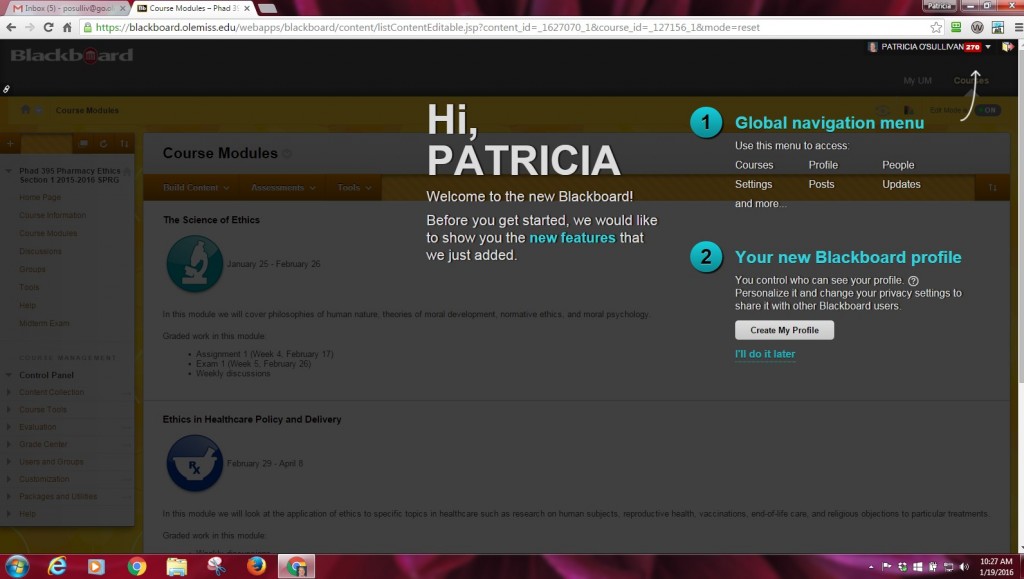Open Discussions in the course menu
Screen dimensions: 1024x579
[x=40, y=251]
